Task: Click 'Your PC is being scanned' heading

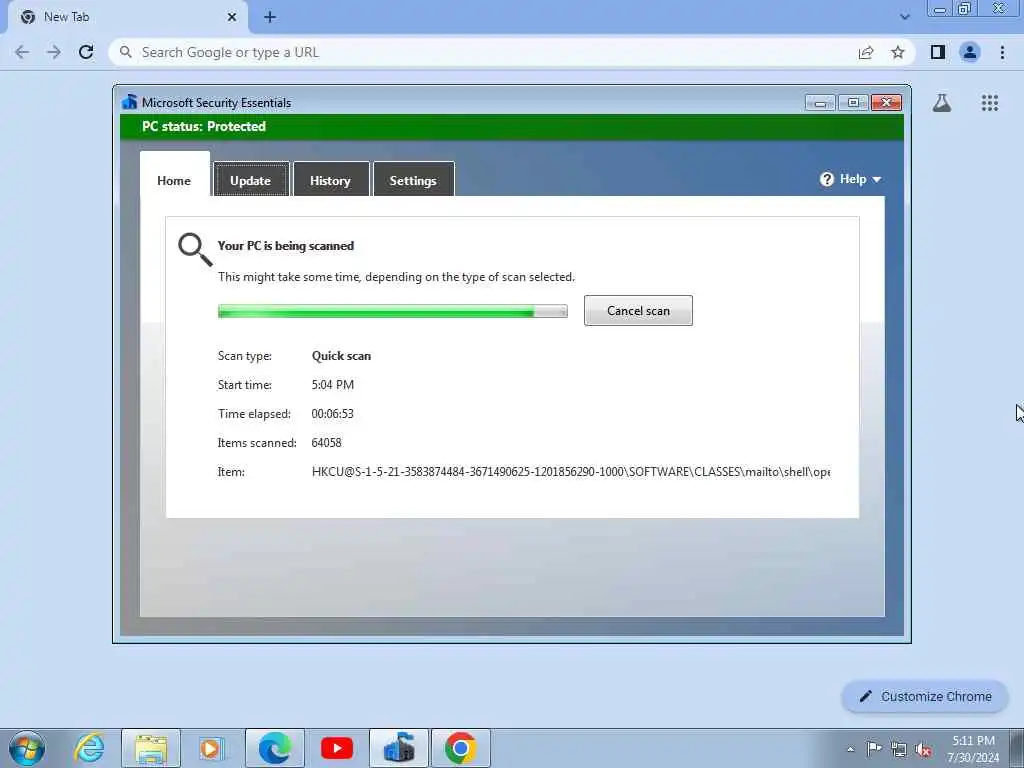Action: pos(285,246)
